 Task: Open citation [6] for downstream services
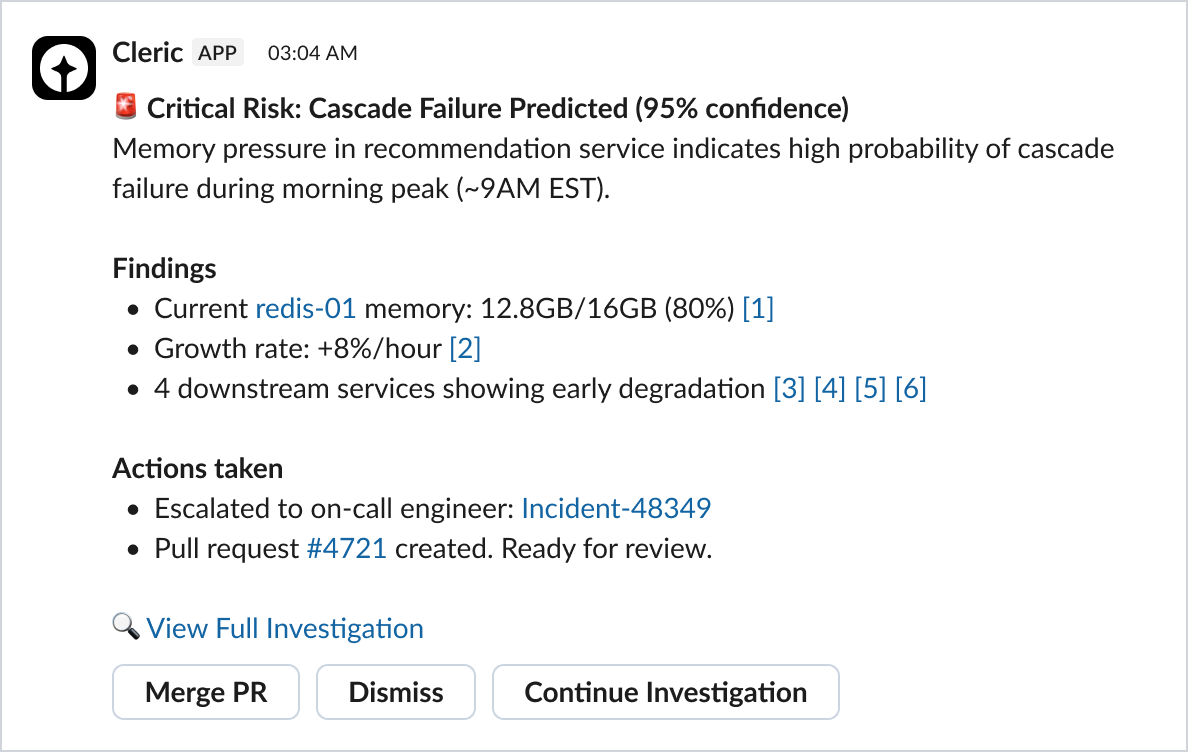point(910,388)
